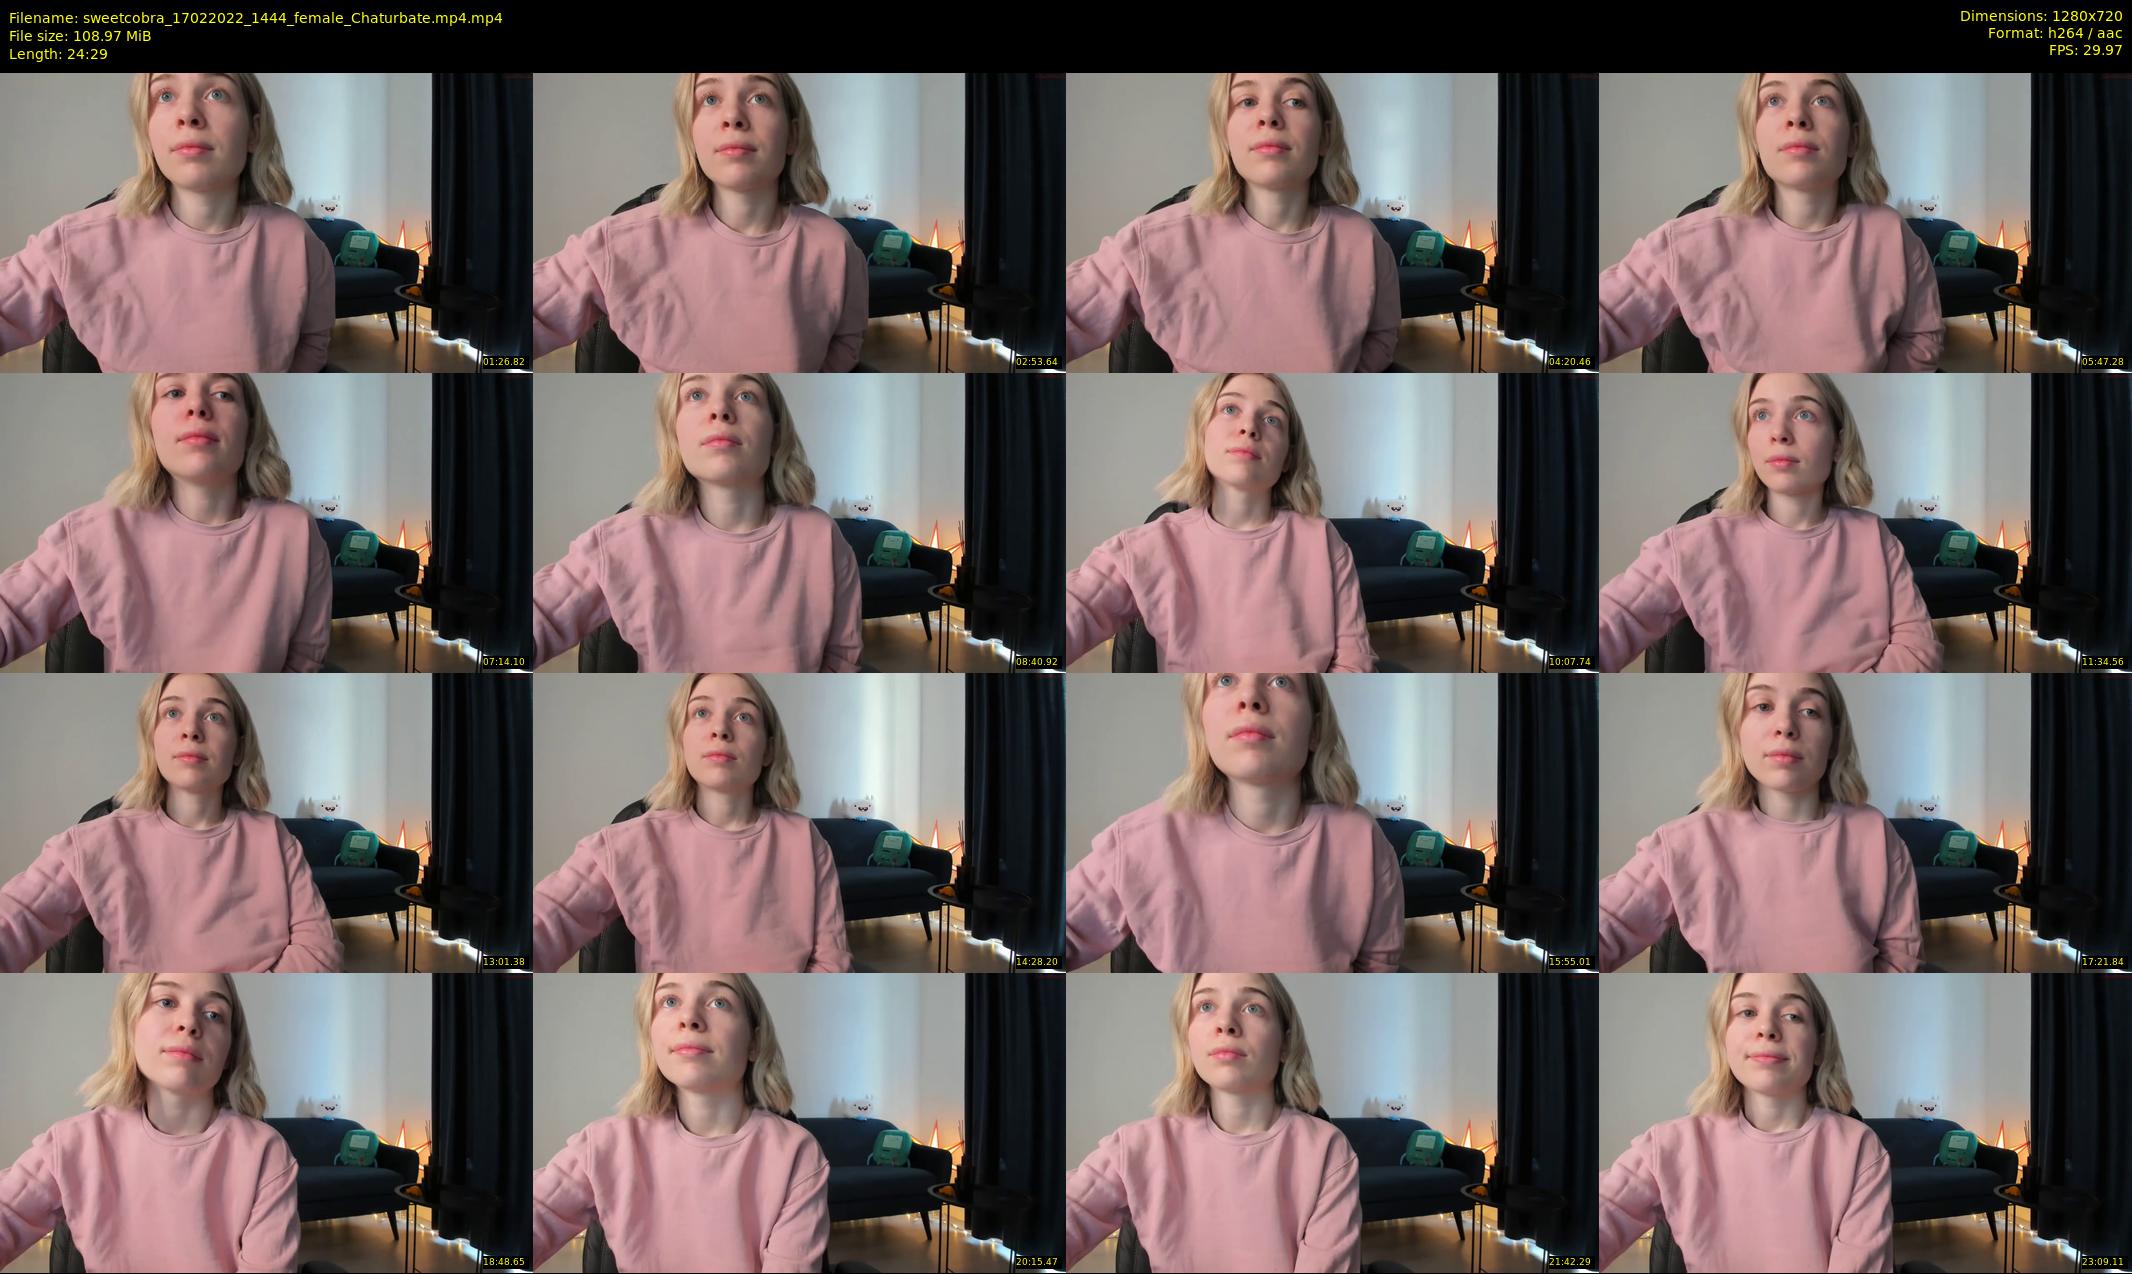Viewport: 2132px width, 1274px height.
Task: Select the thumbnail at 07:14.10
Action: [266, 522]
